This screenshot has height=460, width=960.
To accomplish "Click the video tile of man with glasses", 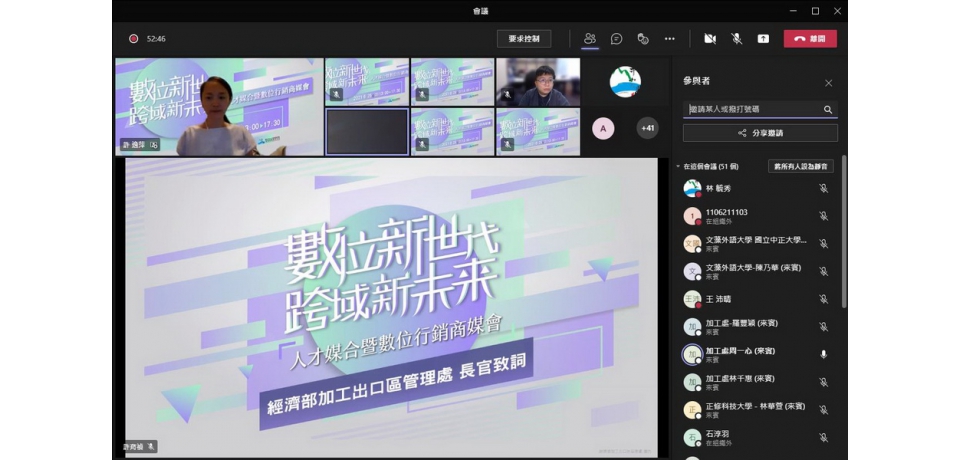I will click(x=538, y=82).
